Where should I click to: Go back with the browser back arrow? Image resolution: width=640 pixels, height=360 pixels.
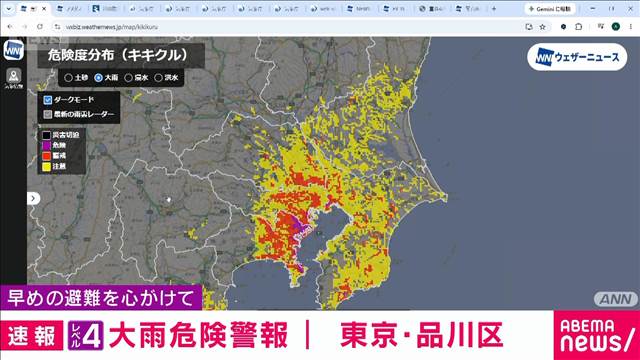10,27
